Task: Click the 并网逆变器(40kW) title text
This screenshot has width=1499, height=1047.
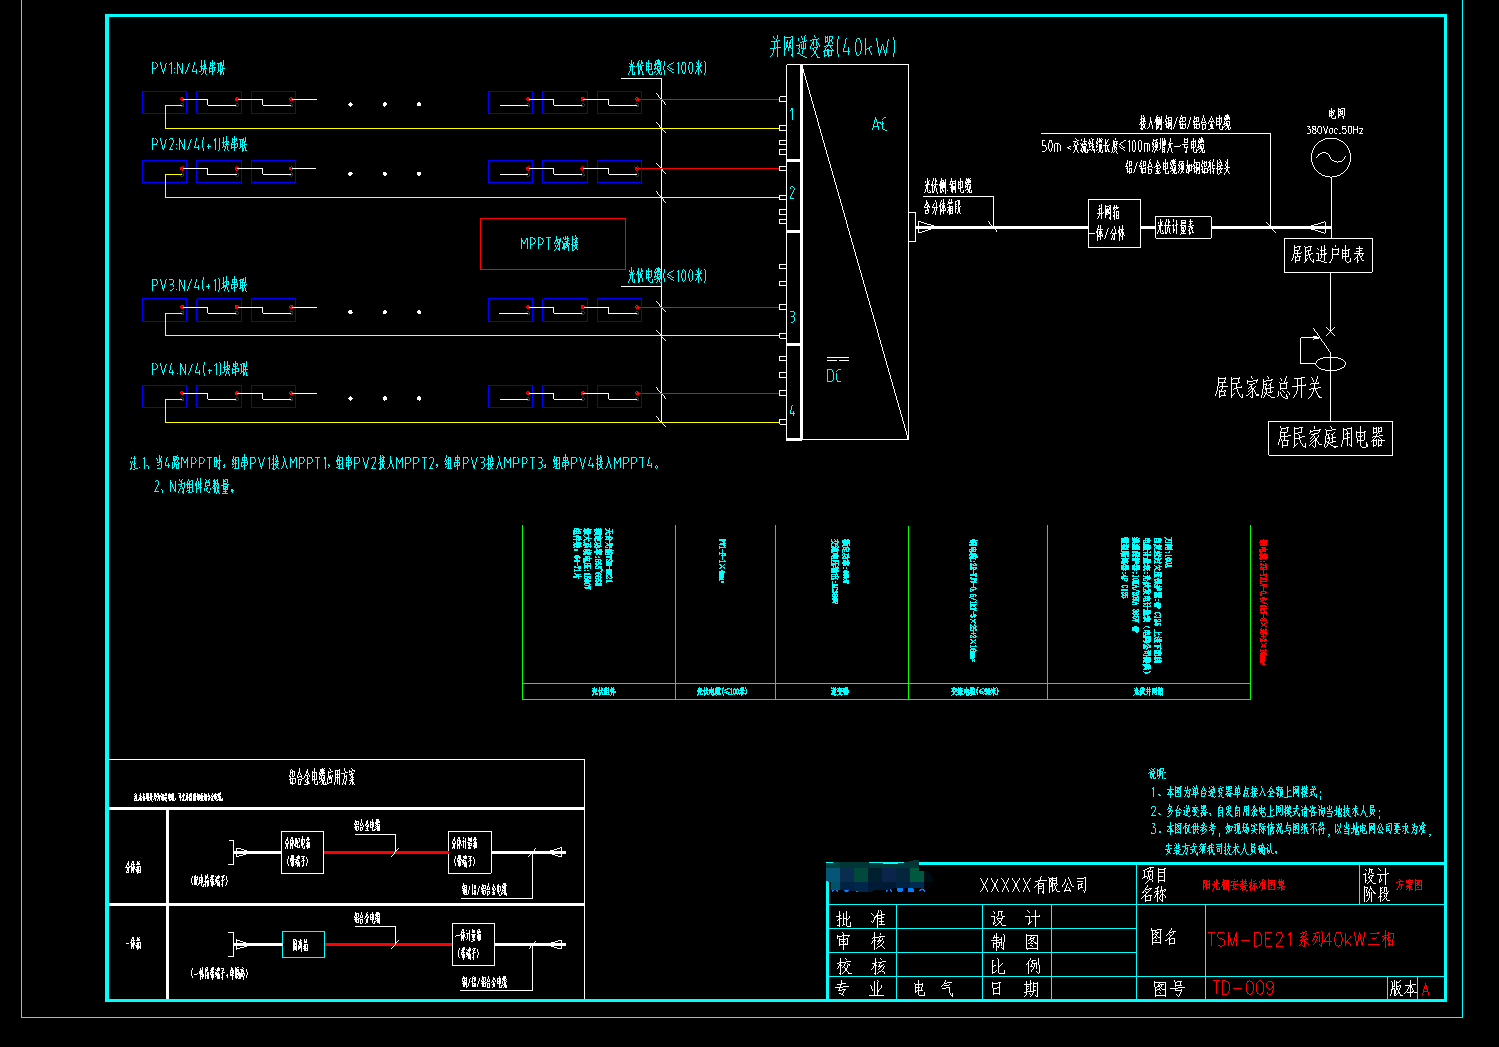Action: click(833, 47)
